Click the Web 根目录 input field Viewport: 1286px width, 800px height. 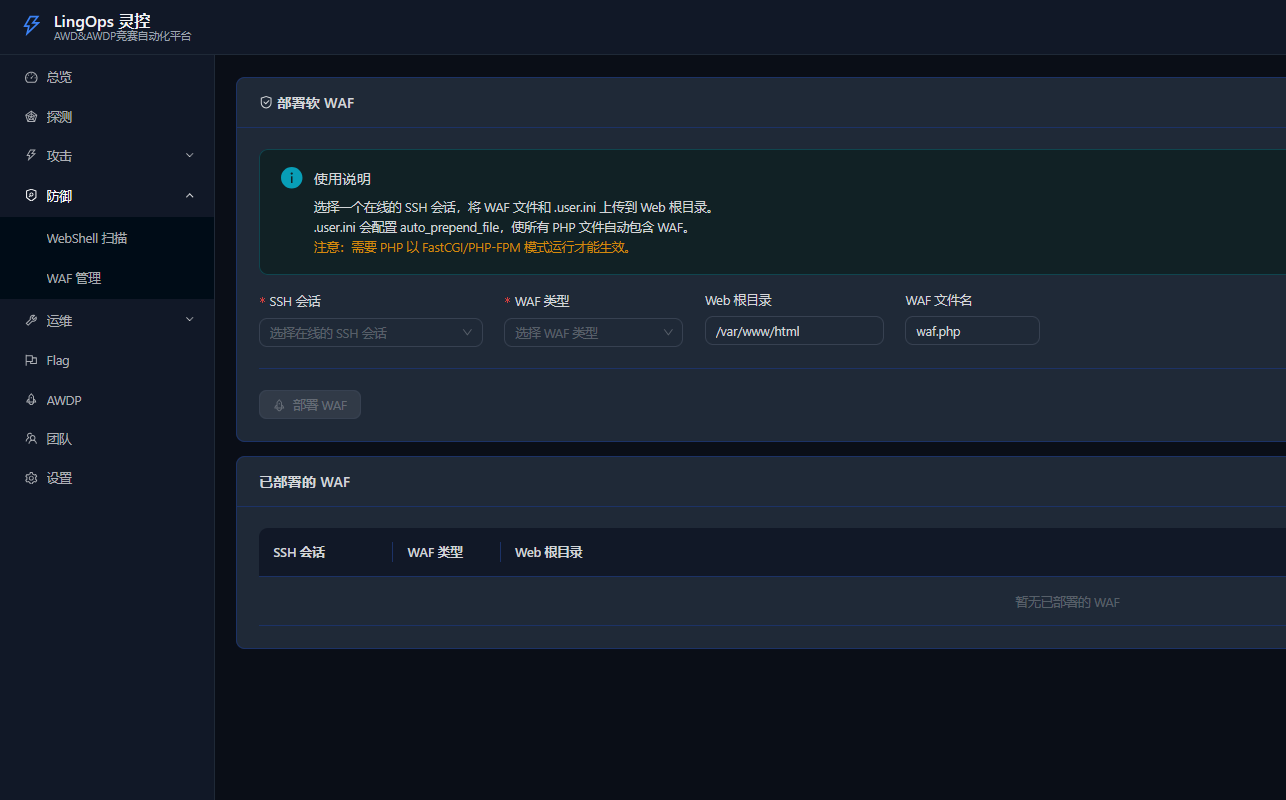[x=794, y=331]
